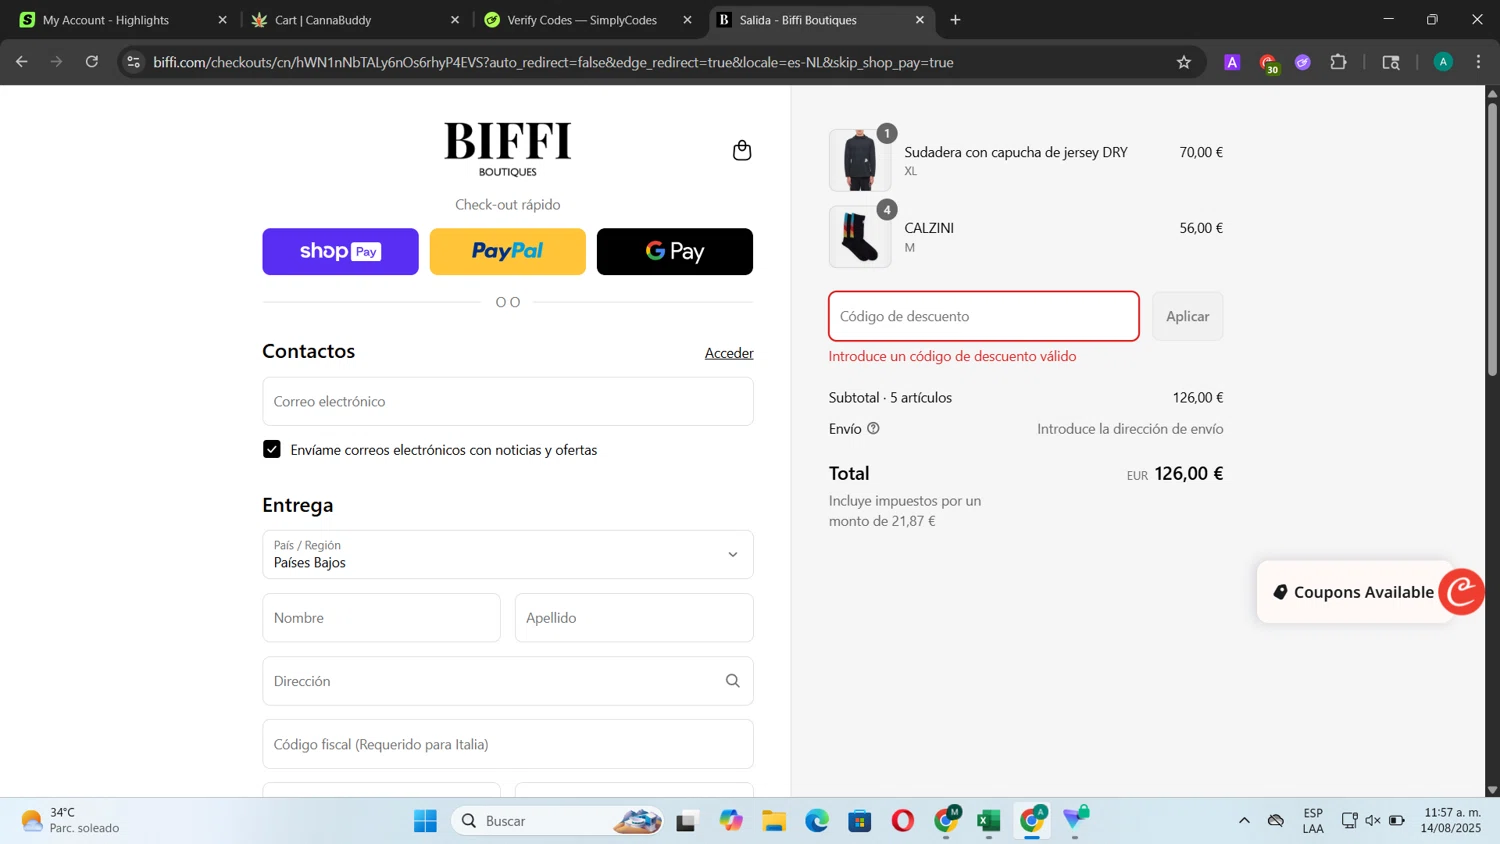Viewport: 1500px width, 844px height.
Task: Click the biffi.com address bar URL
Action: coord(553,62)
